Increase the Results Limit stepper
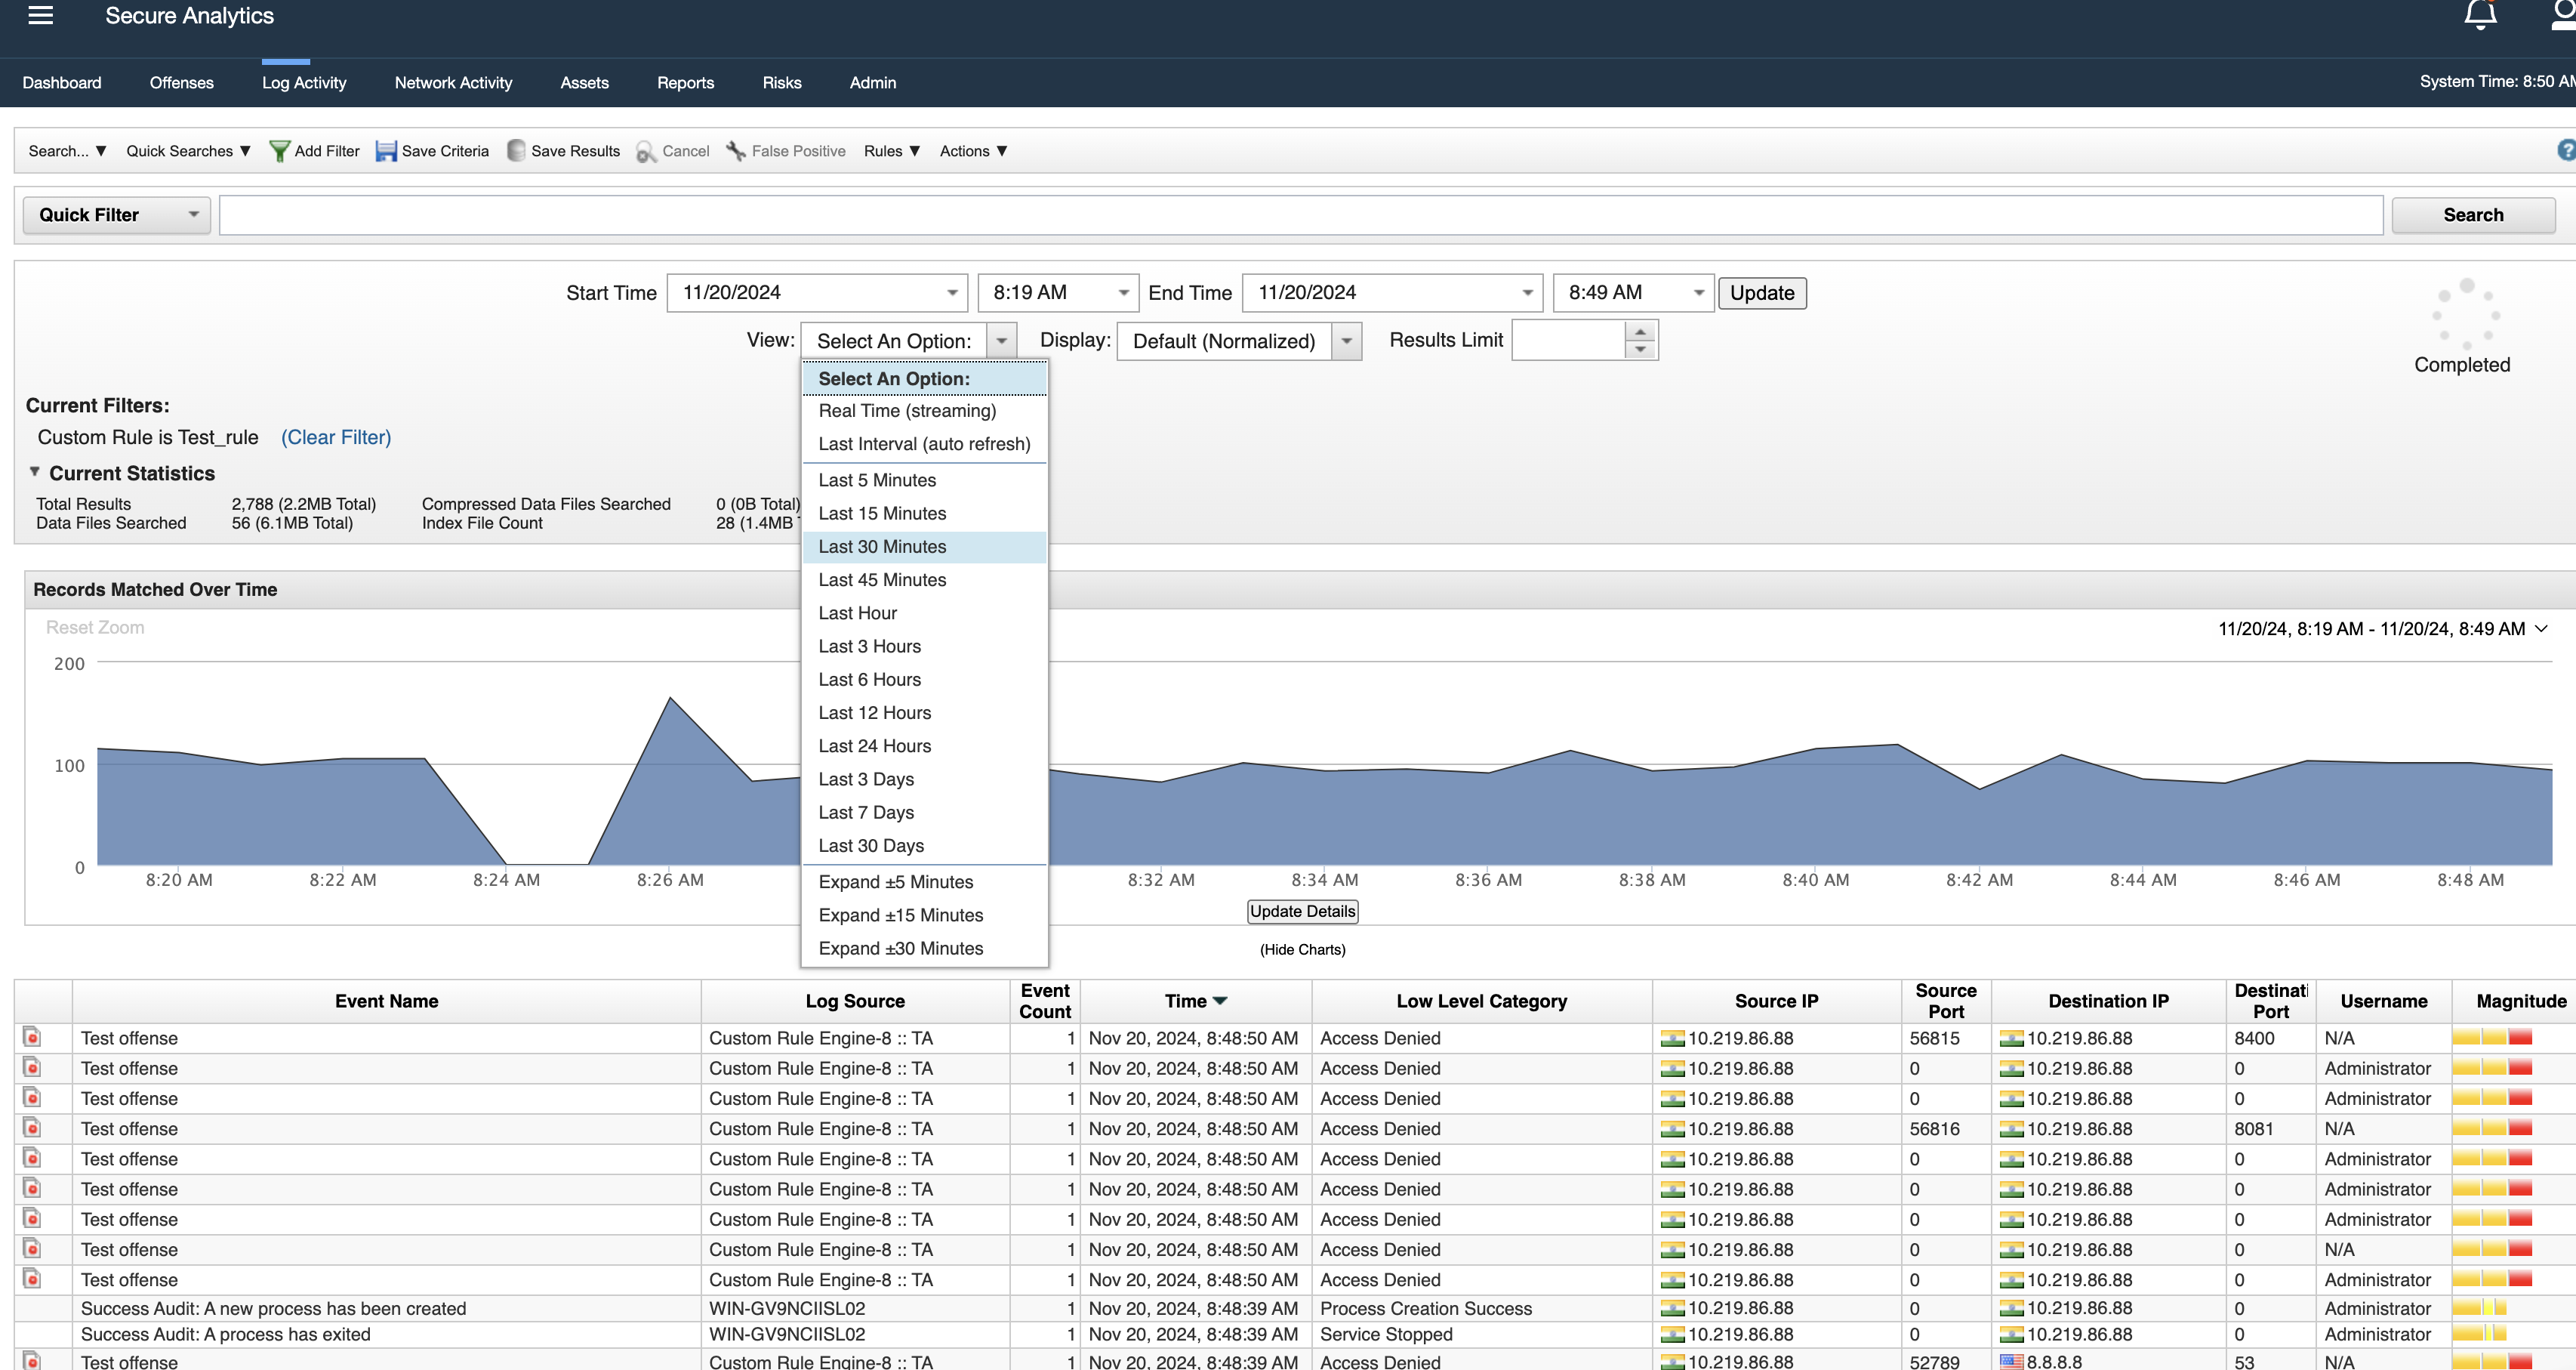 point(1640,331)
